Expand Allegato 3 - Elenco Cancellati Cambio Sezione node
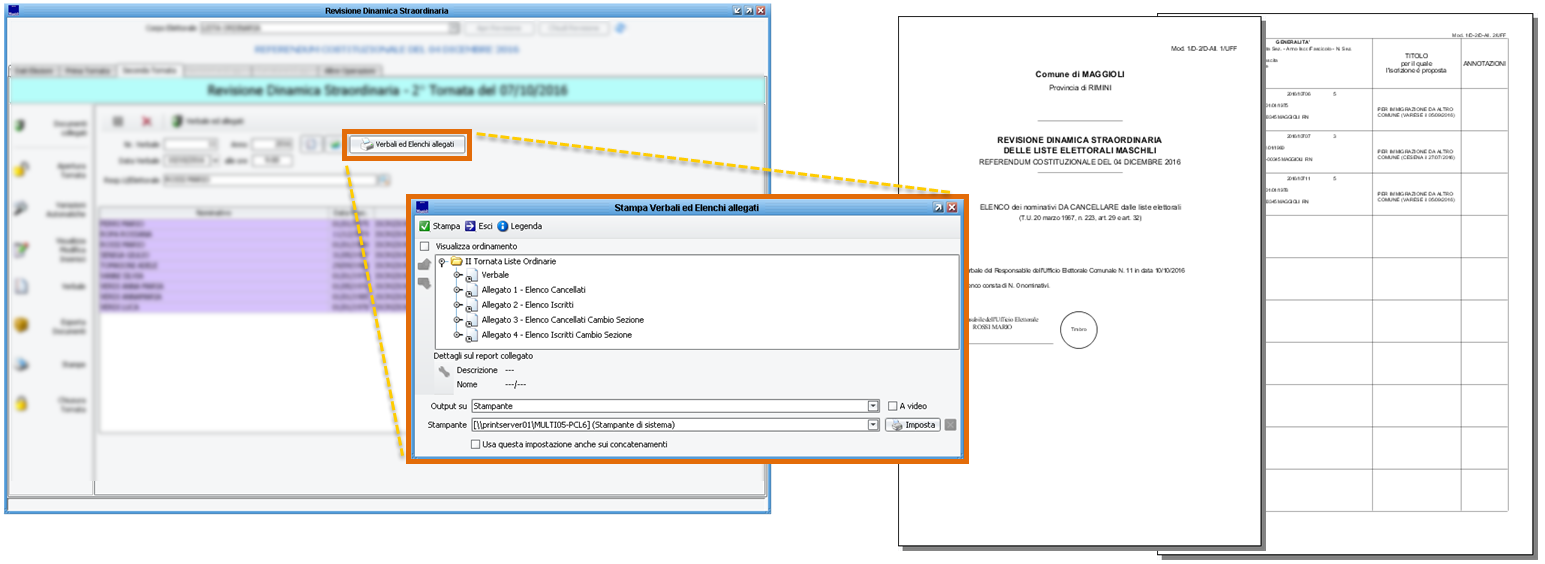Image resolution: width=1545 pixels, height=564 pixels. pyautogui.click(x=457, y=320)
